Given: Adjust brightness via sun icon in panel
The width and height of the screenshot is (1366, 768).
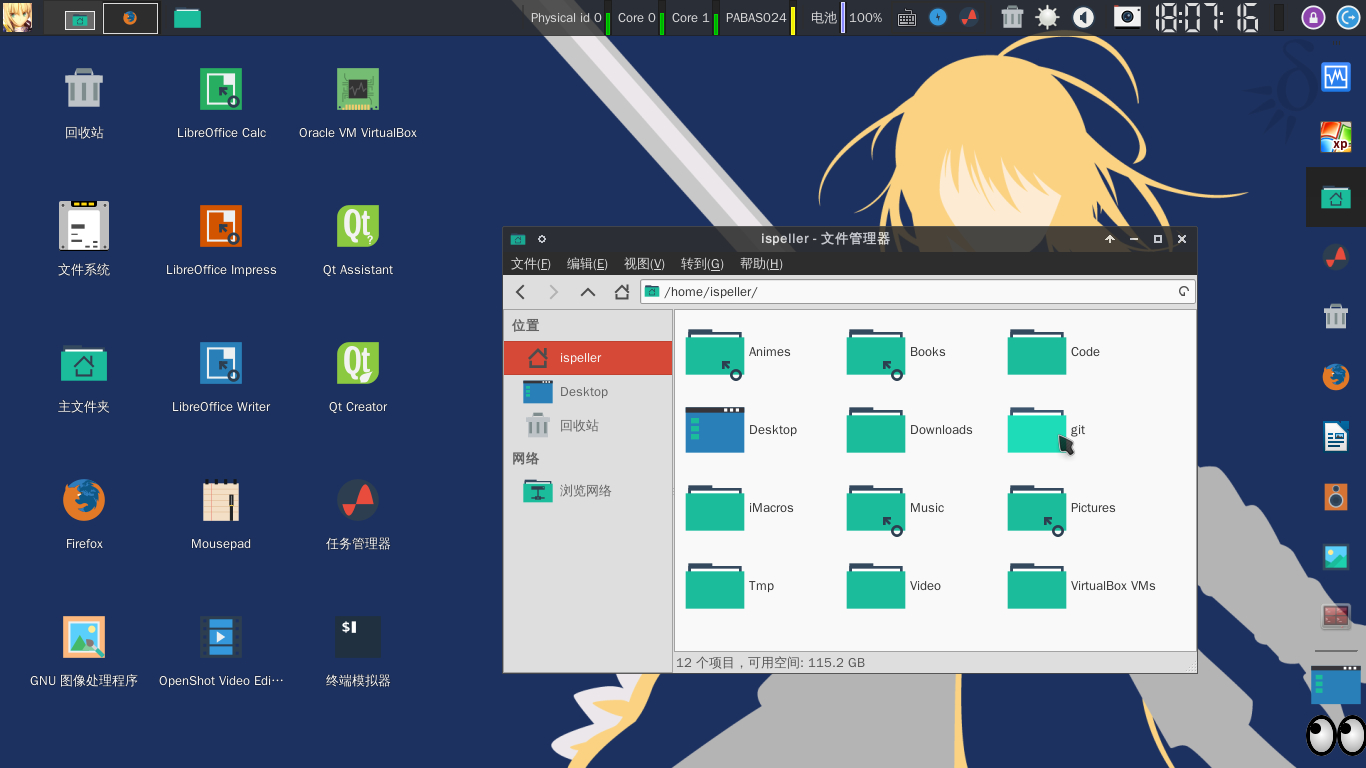Looking at the screenshot, I should (x=1047, y=17).
